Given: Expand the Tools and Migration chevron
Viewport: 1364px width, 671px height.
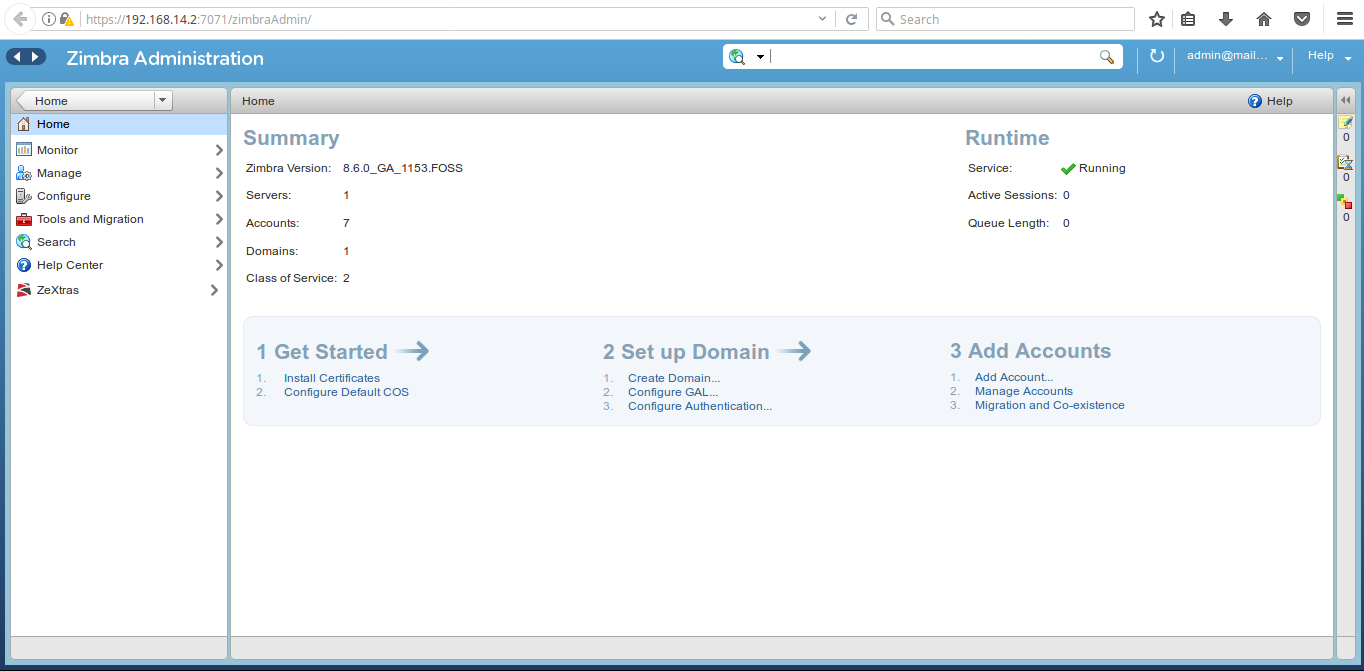Looking at the screenshot, I should (x=219, y=219).
